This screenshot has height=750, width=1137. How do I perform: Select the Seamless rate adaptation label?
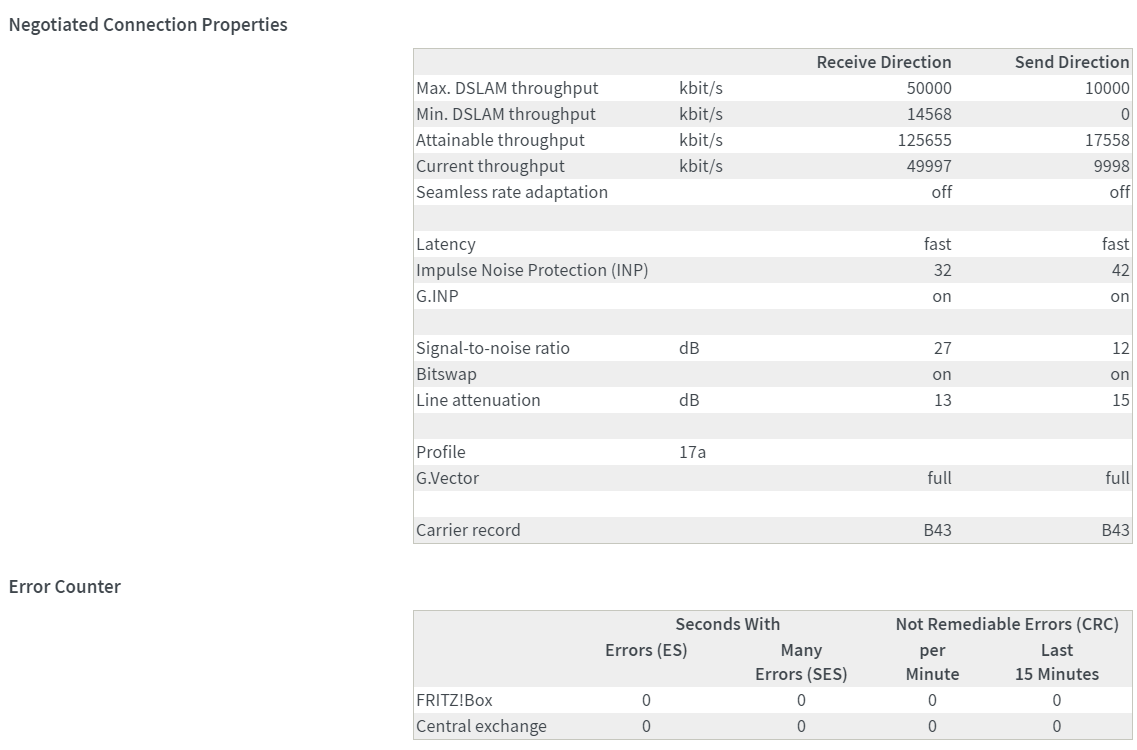click(512, 192)
